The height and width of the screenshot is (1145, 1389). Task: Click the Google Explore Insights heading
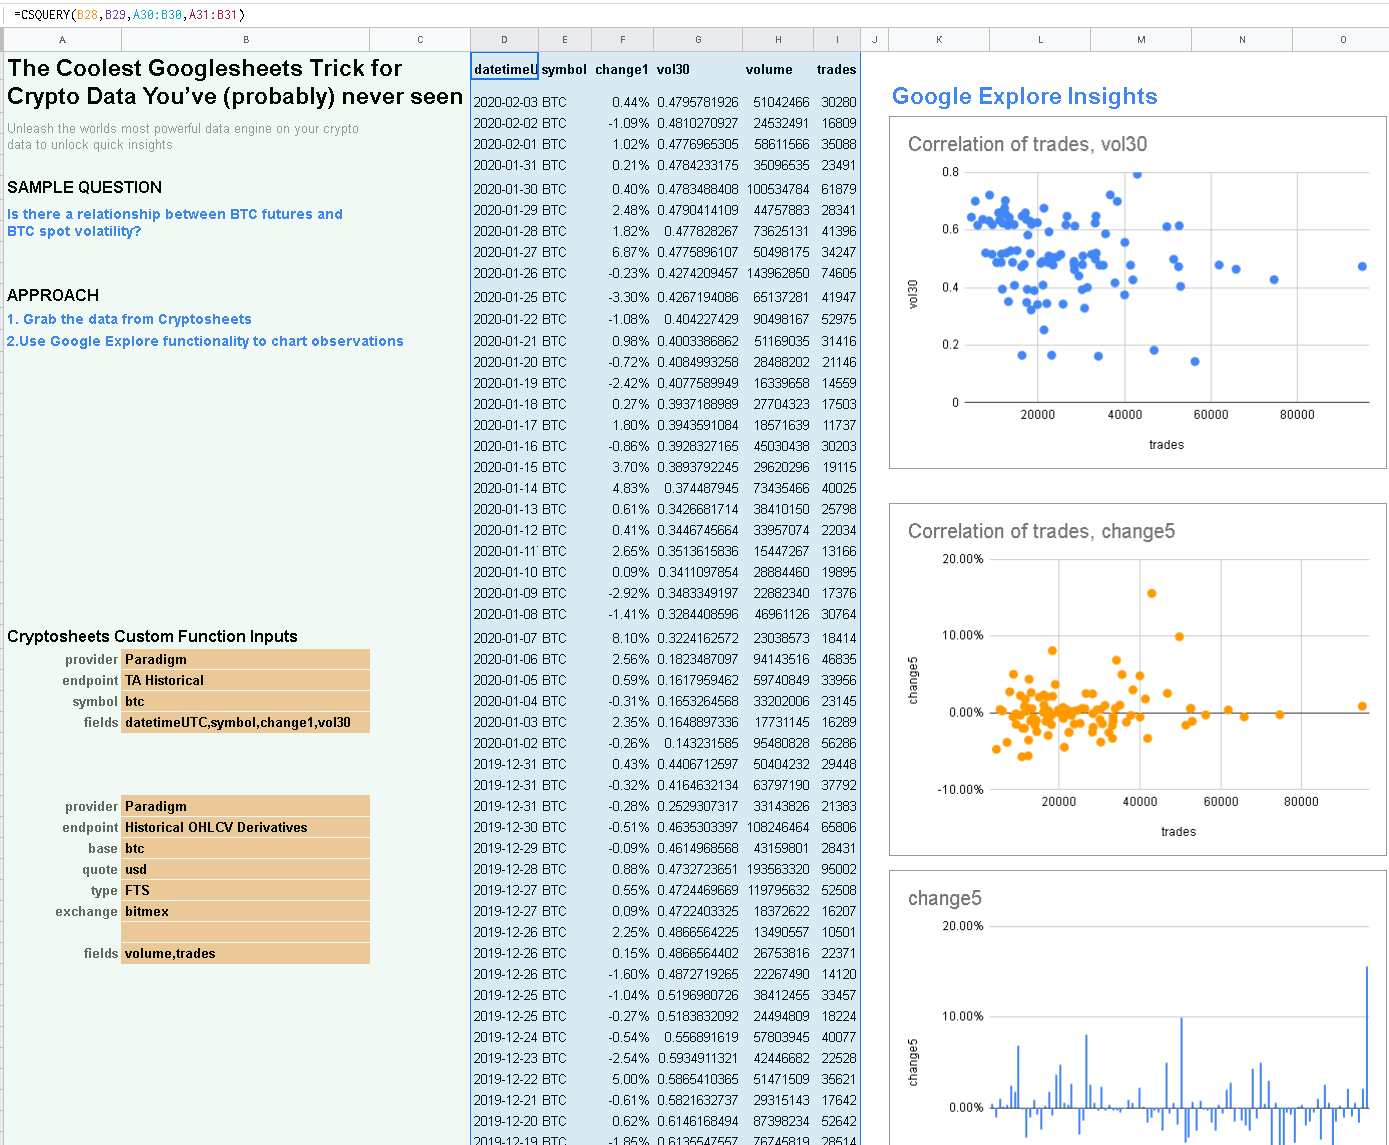(1024, 96)
